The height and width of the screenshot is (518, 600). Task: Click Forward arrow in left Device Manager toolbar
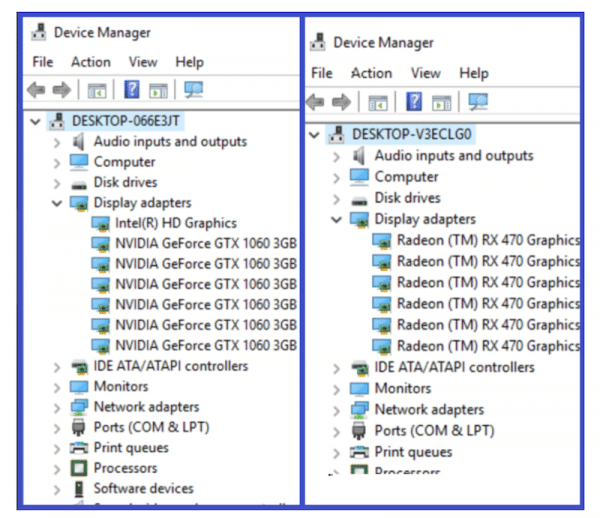click(x=62, y=90)
